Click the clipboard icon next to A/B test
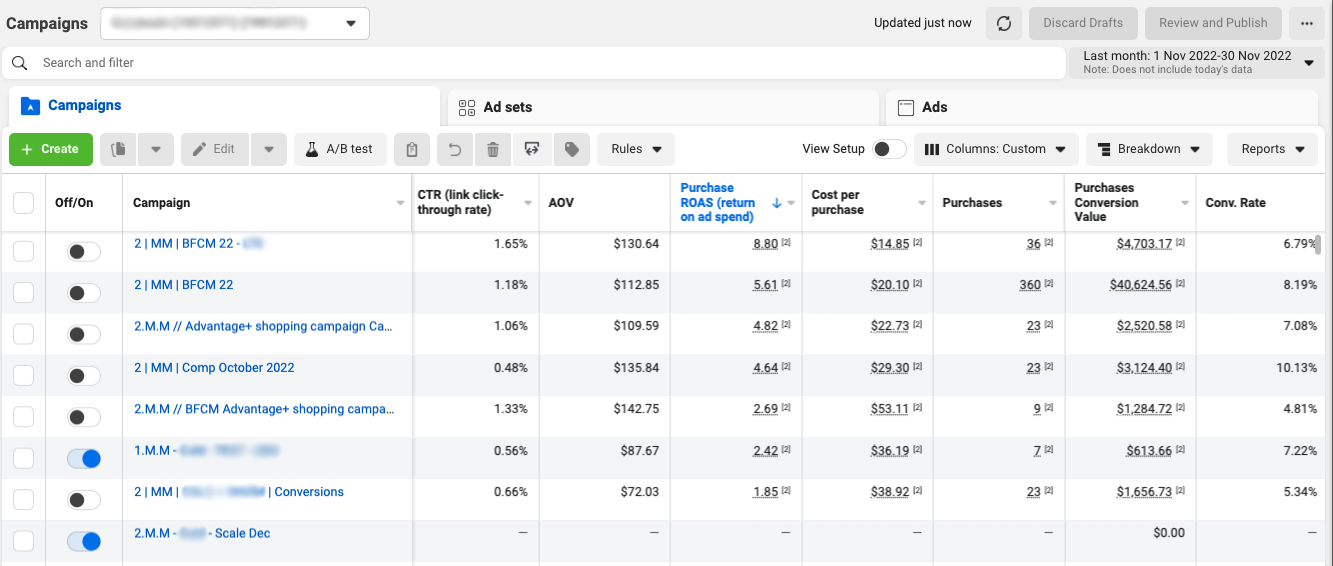Viewport: 1333px width, 566px height. pos(412,149)
